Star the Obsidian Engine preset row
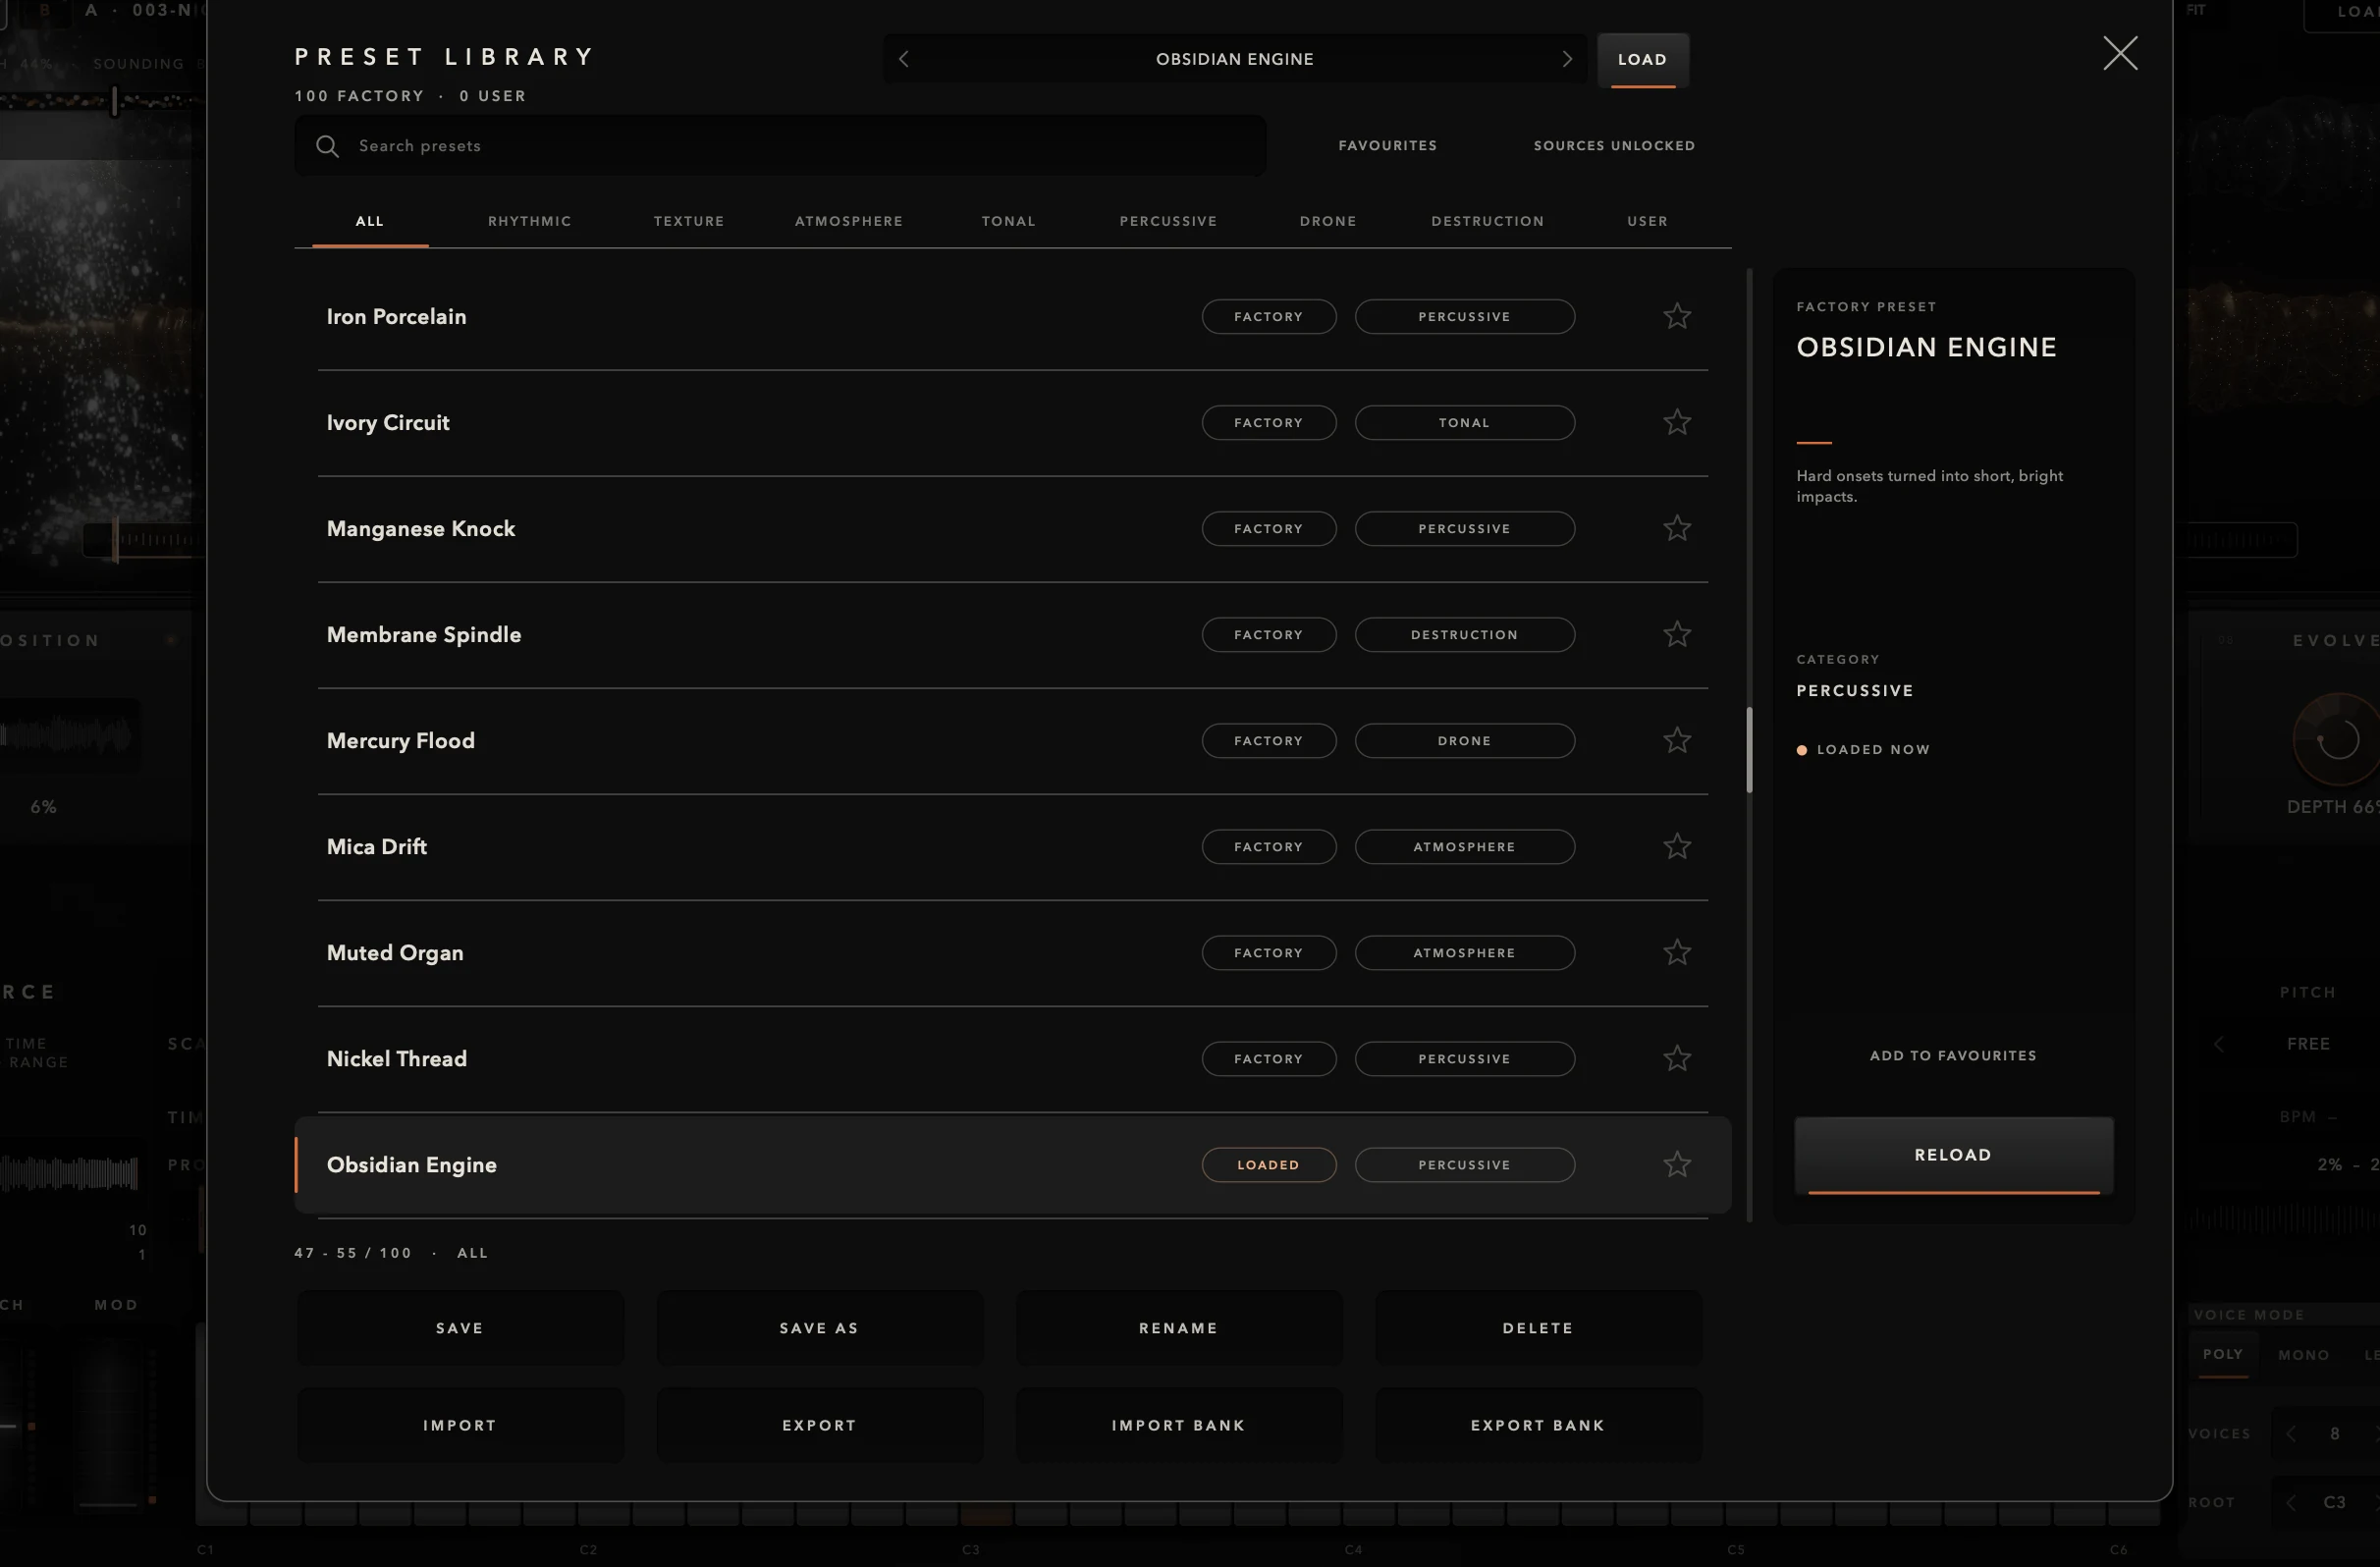This screenshot has height=1567, width=2380. 1677,1164
